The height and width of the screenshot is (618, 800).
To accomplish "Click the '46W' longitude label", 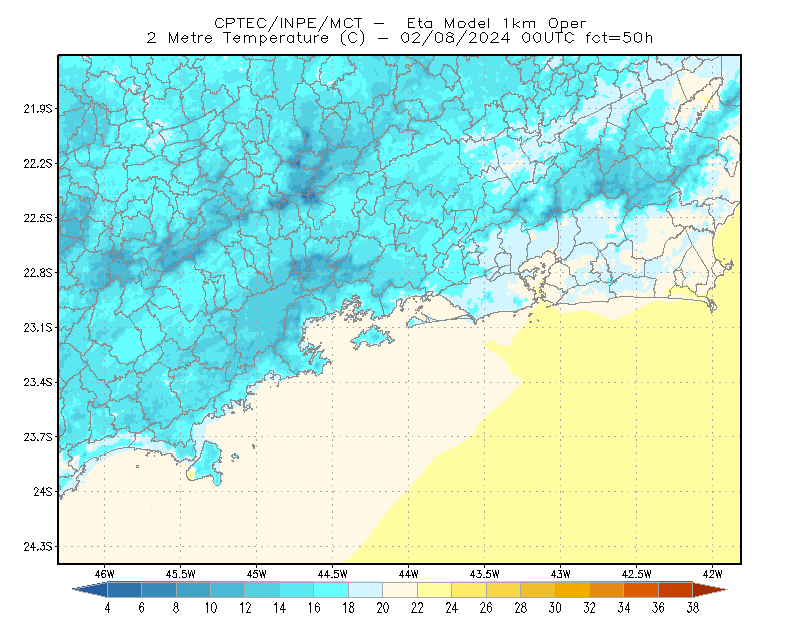I will [x=105, y=574].
